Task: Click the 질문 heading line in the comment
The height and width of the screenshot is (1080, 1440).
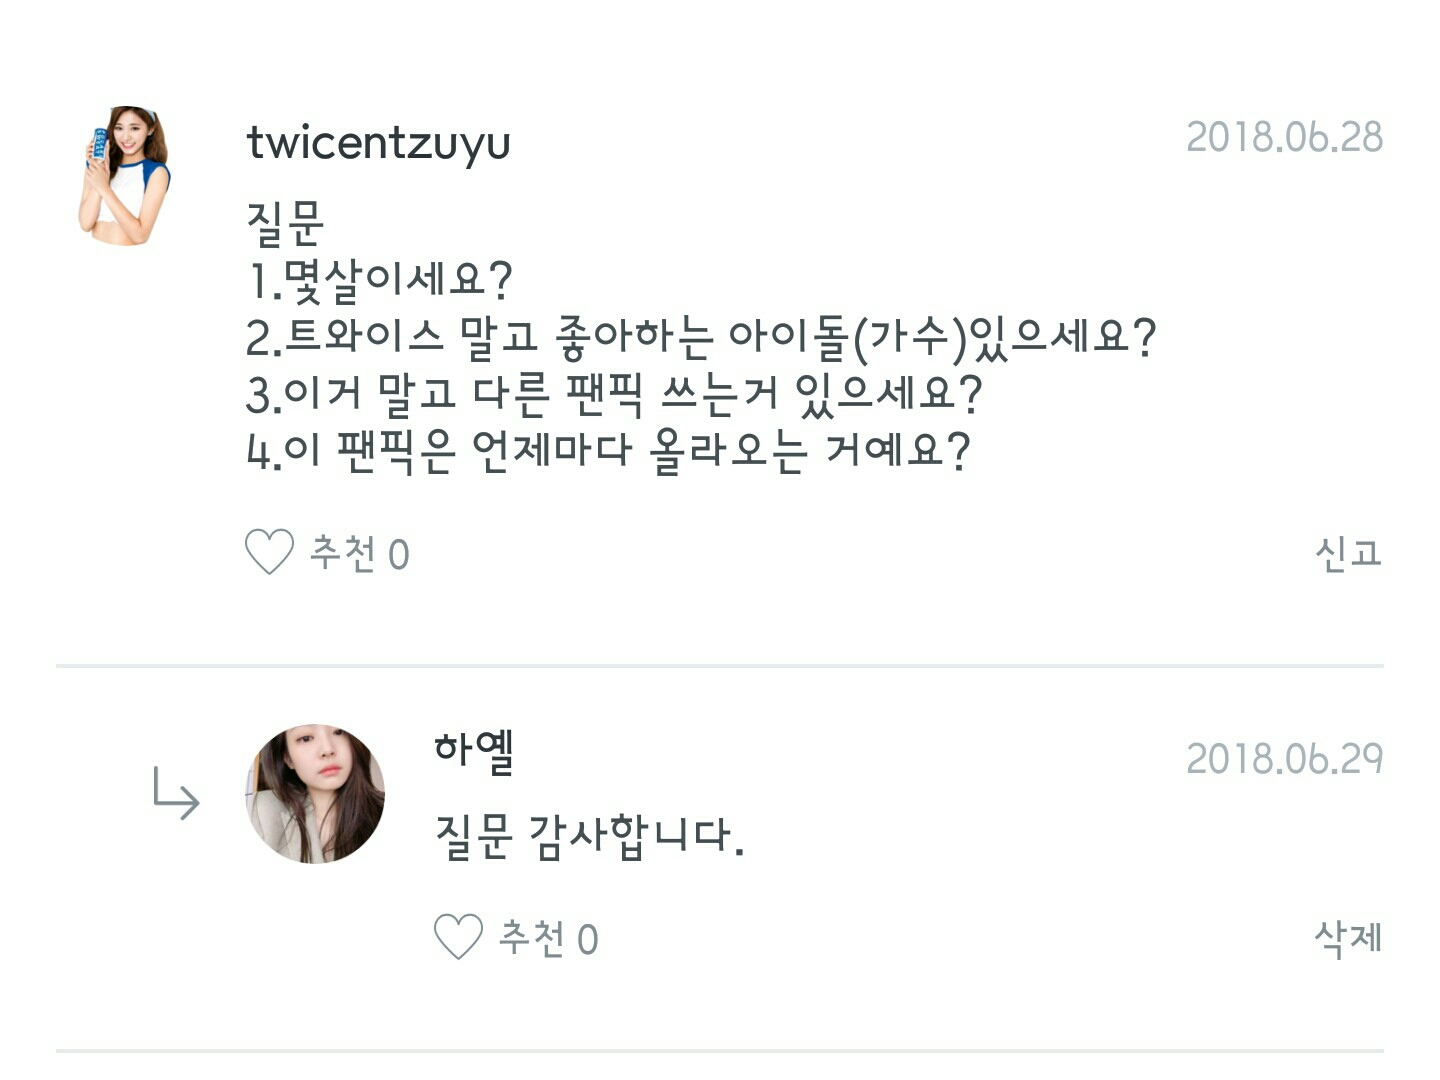Action: coord(285,224)
